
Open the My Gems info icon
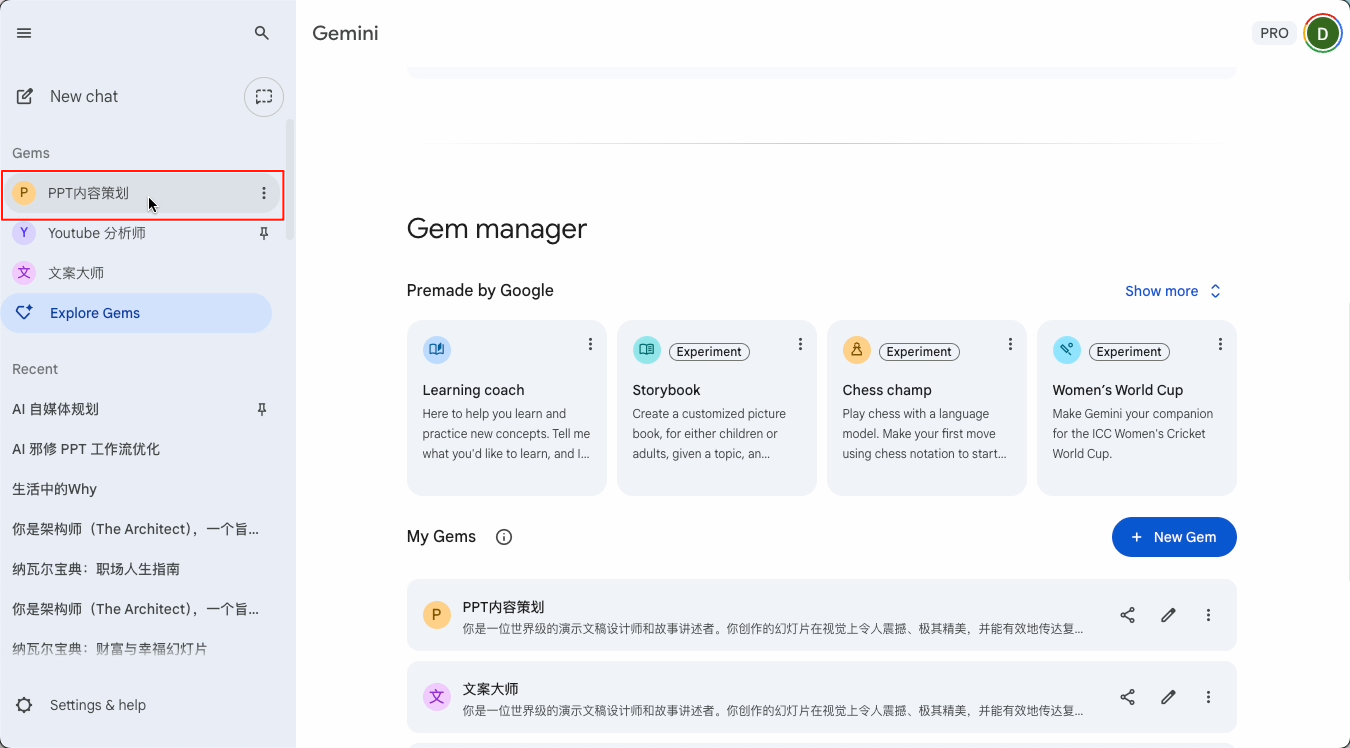[503, 537]
